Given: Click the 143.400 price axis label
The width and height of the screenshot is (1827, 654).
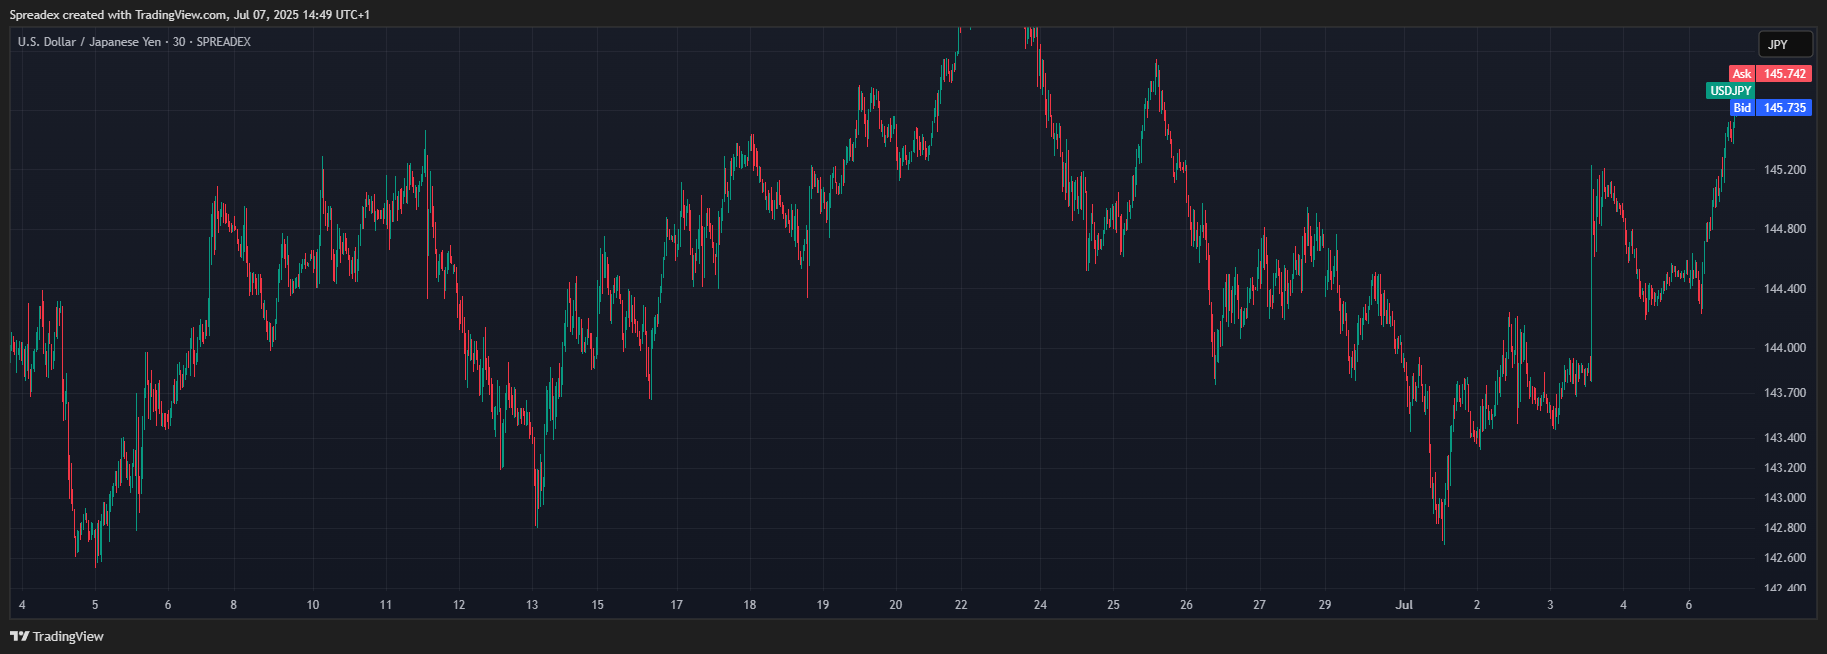Looking at the screenshot, I should 1785,438.
